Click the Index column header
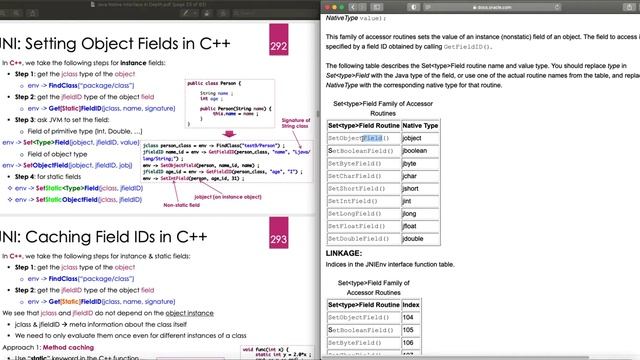 click(x=411, y=305)
